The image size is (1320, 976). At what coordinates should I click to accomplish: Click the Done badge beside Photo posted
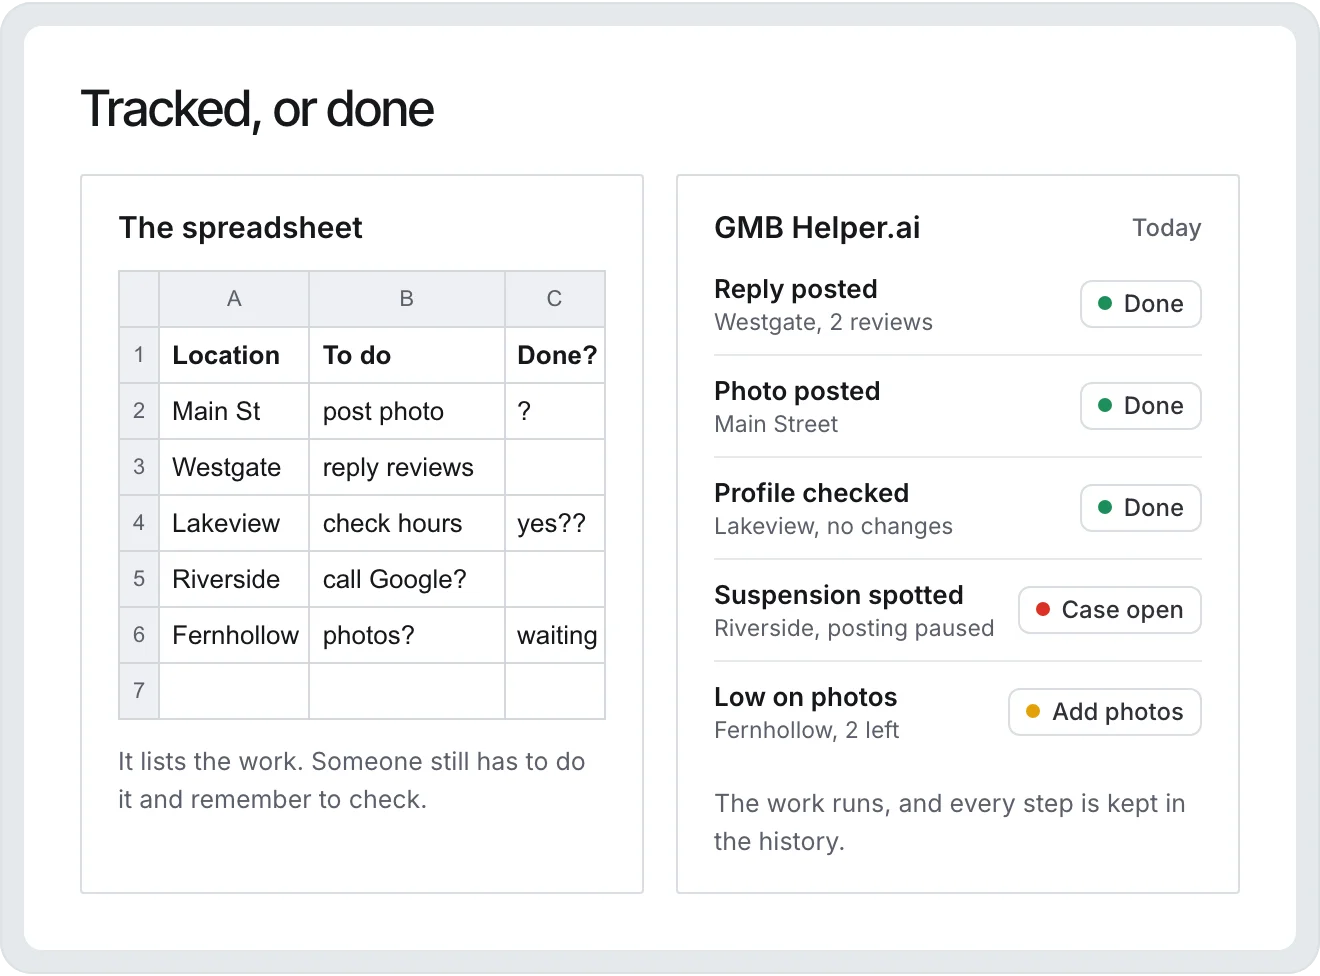tap(1141, 406)
